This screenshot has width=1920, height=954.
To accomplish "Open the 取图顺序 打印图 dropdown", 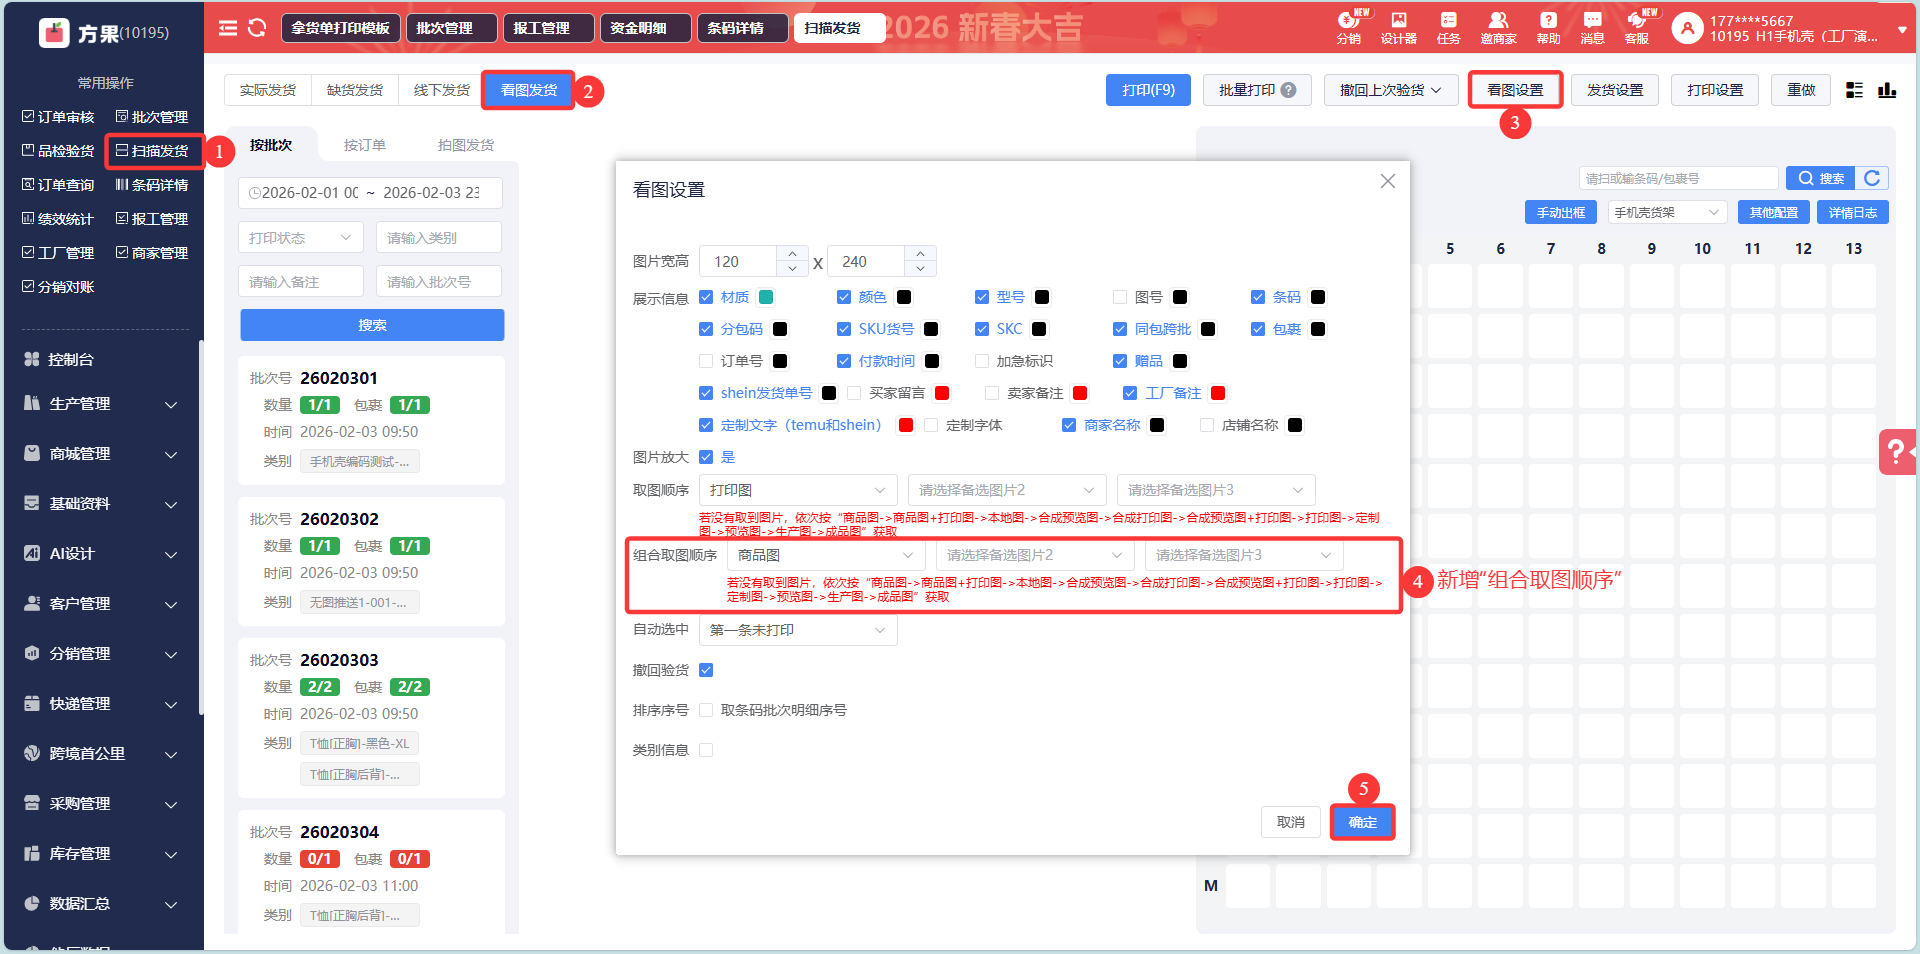I will [798, 490].
